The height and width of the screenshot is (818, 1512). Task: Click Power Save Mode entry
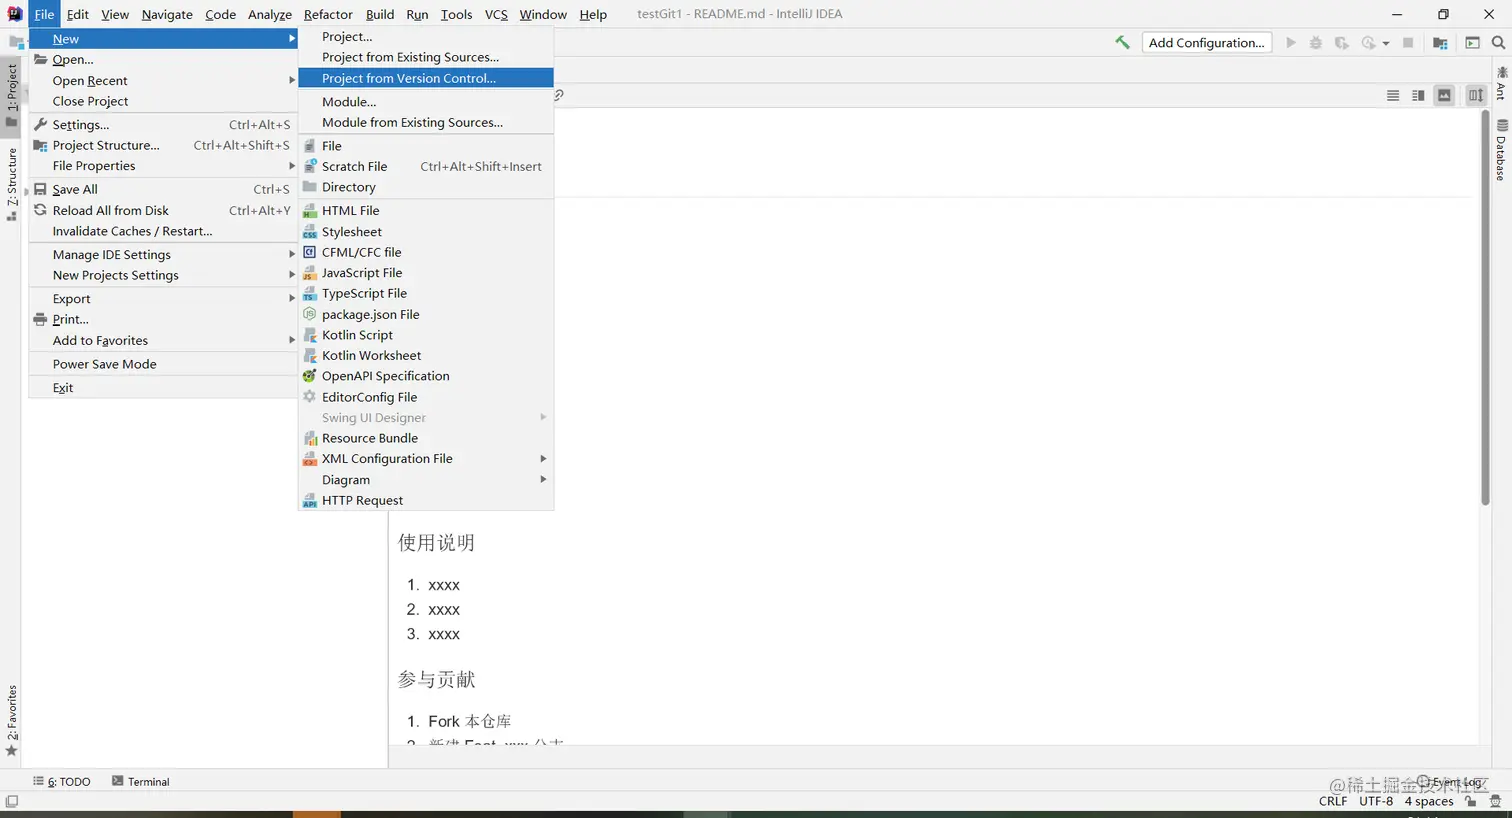click(164, 364)
